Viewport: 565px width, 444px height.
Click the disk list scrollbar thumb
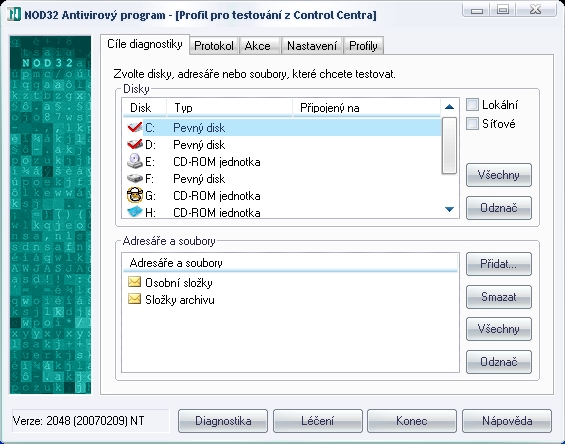point(449,145)
